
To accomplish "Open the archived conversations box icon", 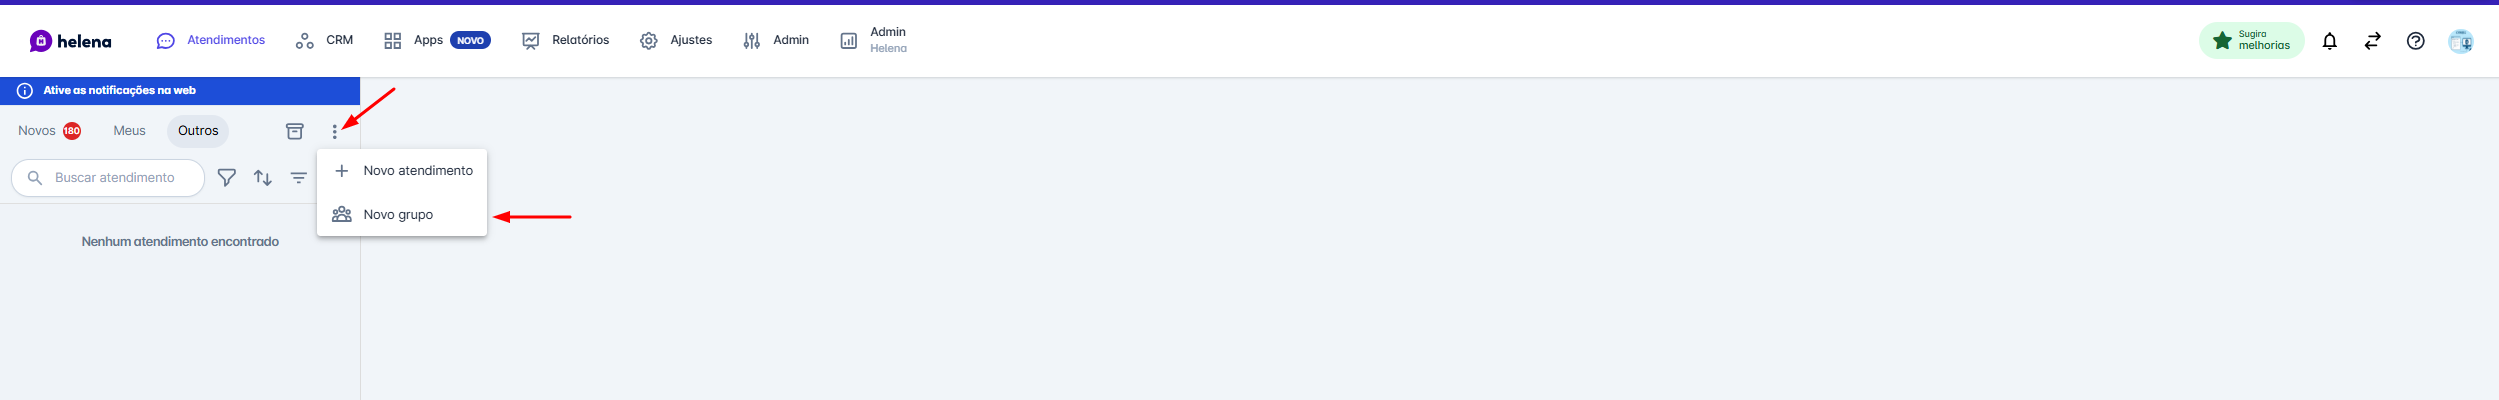I will pos(294,131).
